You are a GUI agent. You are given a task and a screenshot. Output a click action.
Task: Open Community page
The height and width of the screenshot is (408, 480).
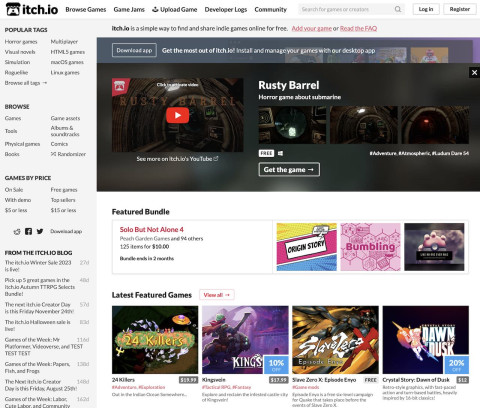(270, 9)
